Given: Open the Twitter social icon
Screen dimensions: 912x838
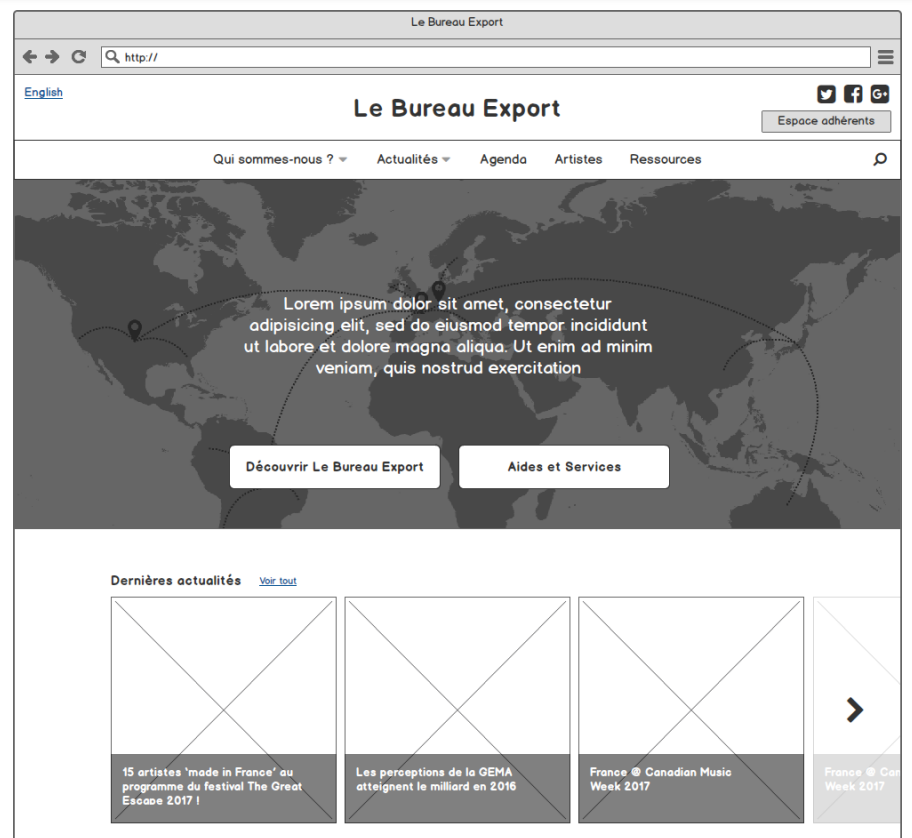Looking at the screenshot, I should click(x=826, y=94).
